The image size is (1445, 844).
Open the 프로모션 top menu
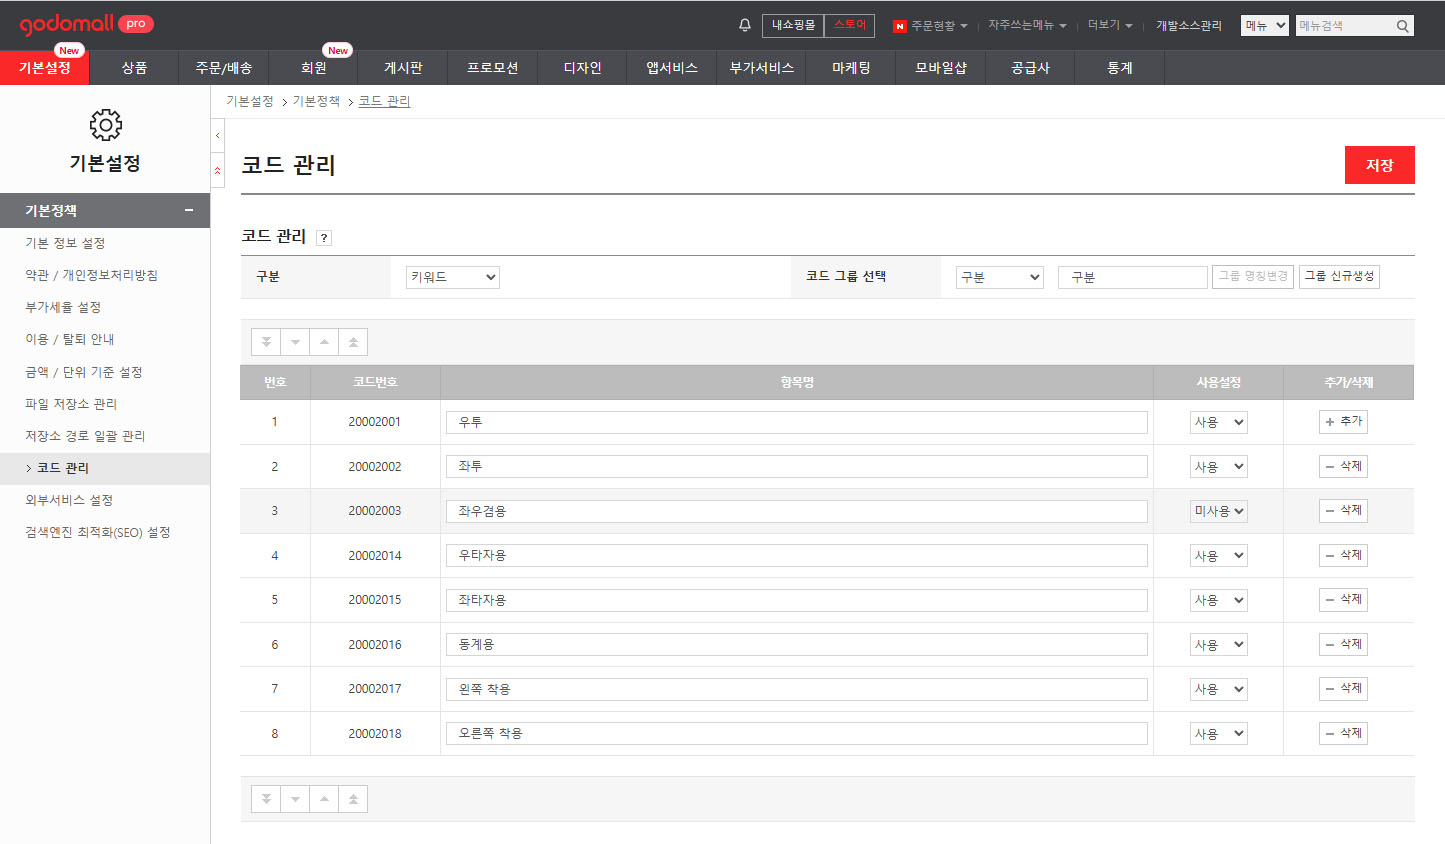492,68
